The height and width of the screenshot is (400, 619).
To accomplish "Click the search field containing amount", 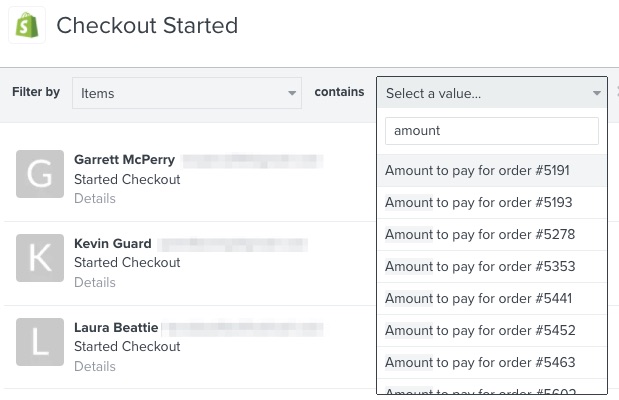I will point(491,131).
